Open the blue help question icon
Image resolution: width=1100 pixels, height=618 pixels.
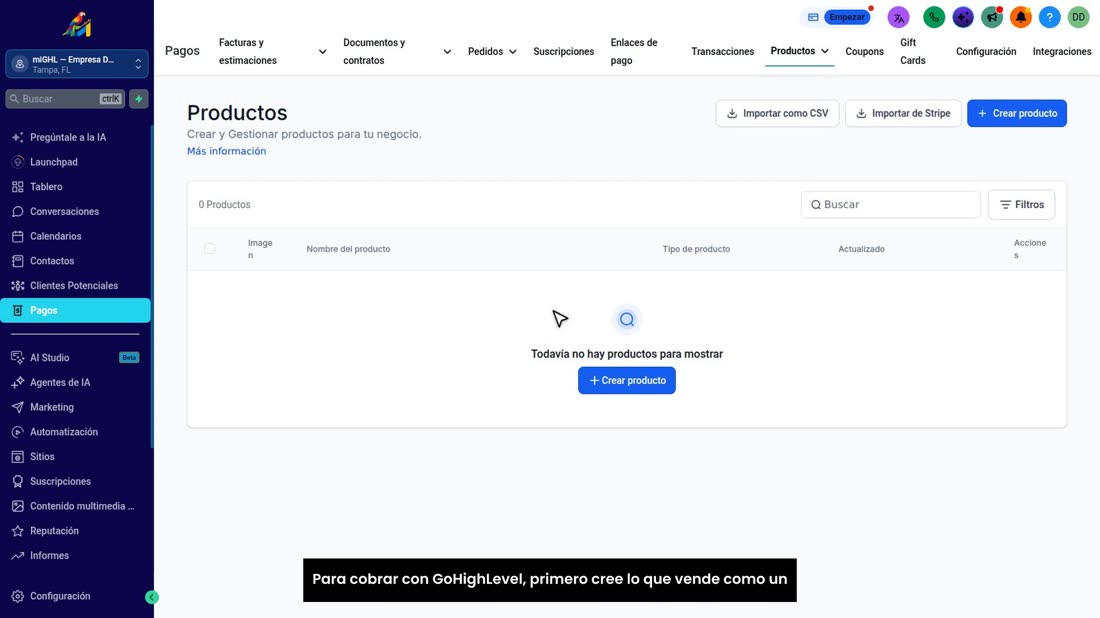coord(1049,17)
